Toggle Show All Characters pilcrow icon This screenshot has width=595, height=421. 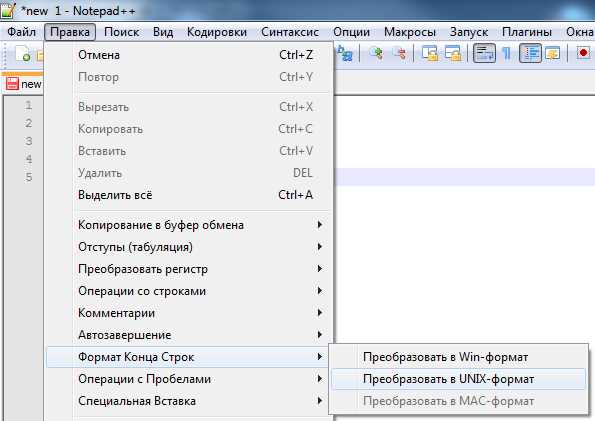click(x=507, y=53)
